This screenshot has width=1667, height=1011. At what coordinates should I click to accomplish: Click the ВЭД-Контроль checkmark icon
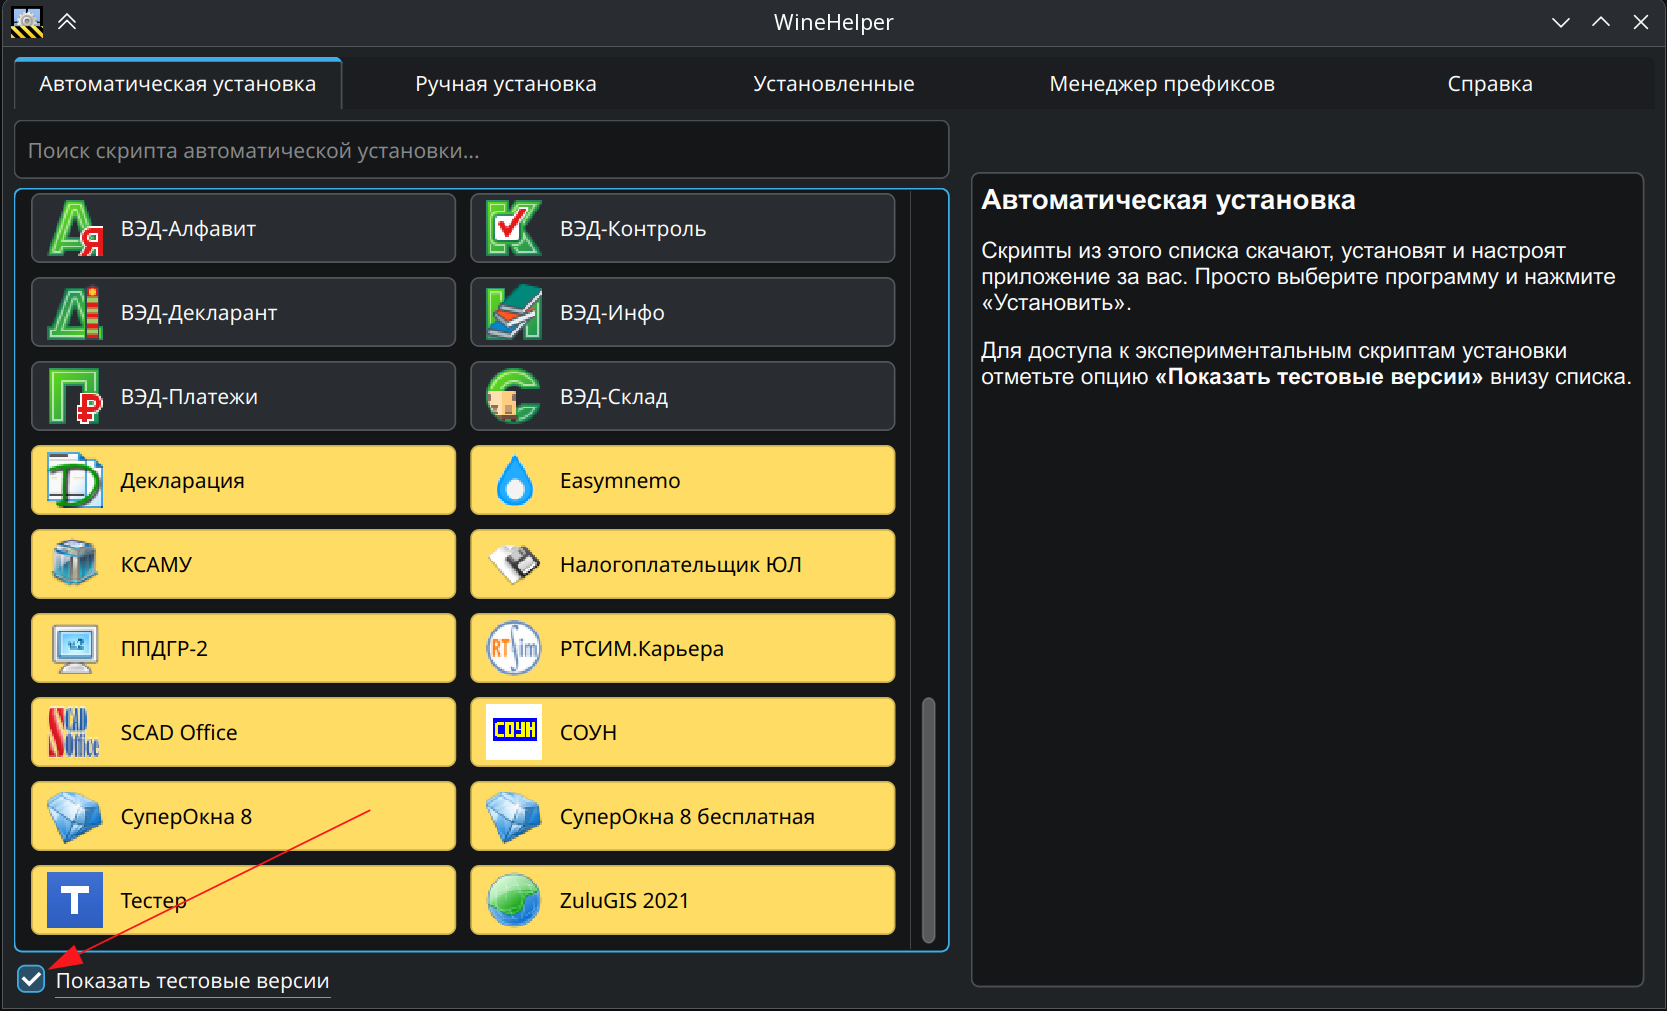click(514, 228)
